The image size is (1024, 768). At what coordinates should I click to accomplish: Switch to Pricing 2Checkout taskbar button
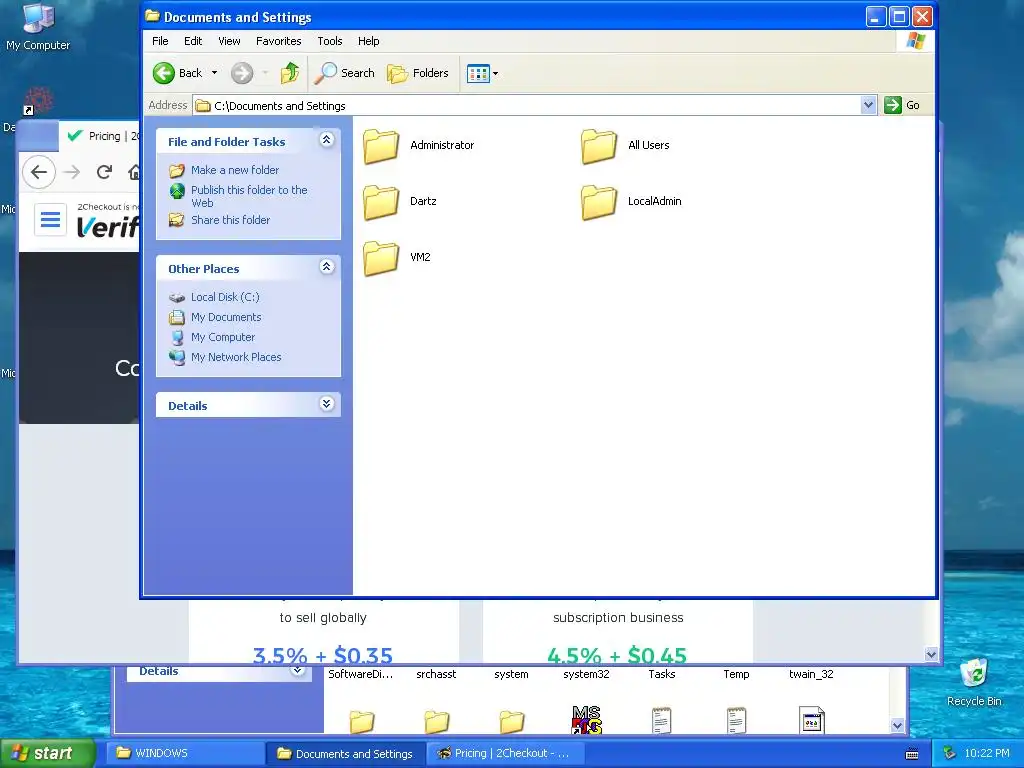pos(506,754)
